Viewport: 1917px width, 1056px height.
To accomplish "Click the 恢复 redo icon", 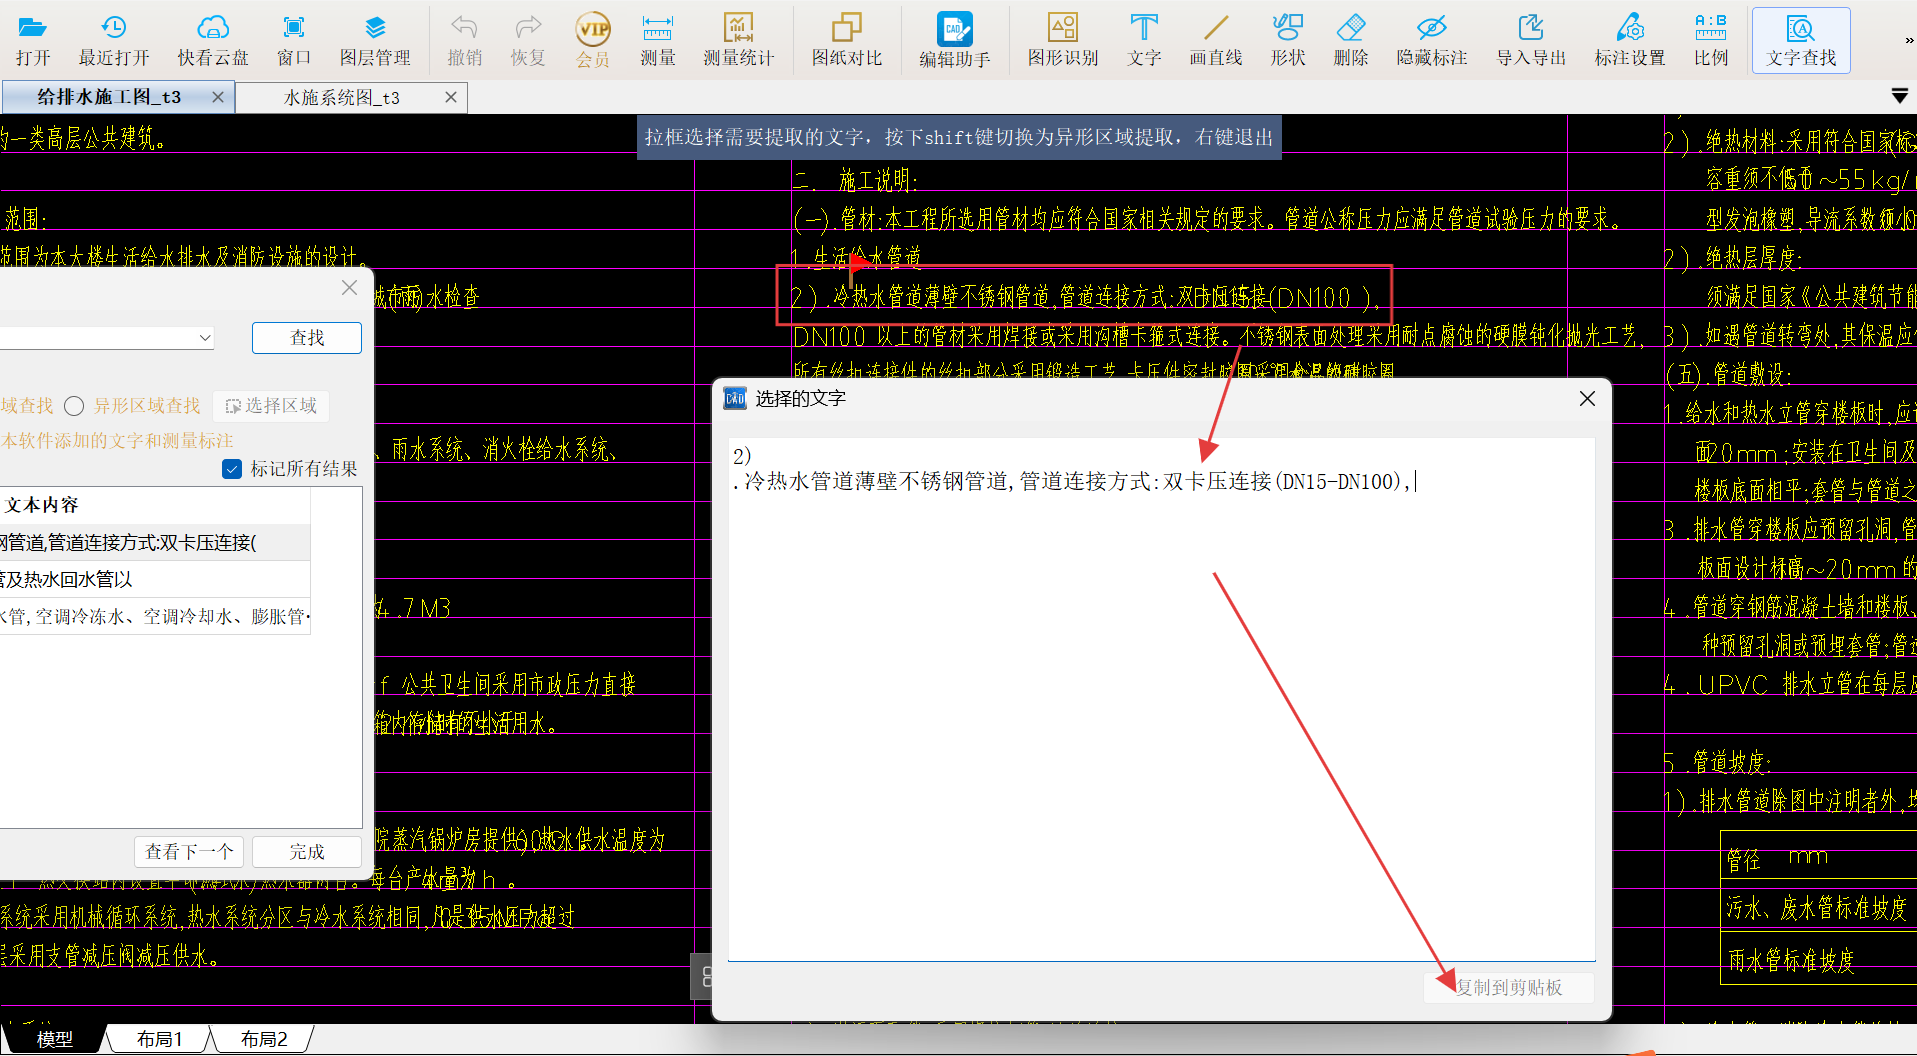I will (528, 40).
